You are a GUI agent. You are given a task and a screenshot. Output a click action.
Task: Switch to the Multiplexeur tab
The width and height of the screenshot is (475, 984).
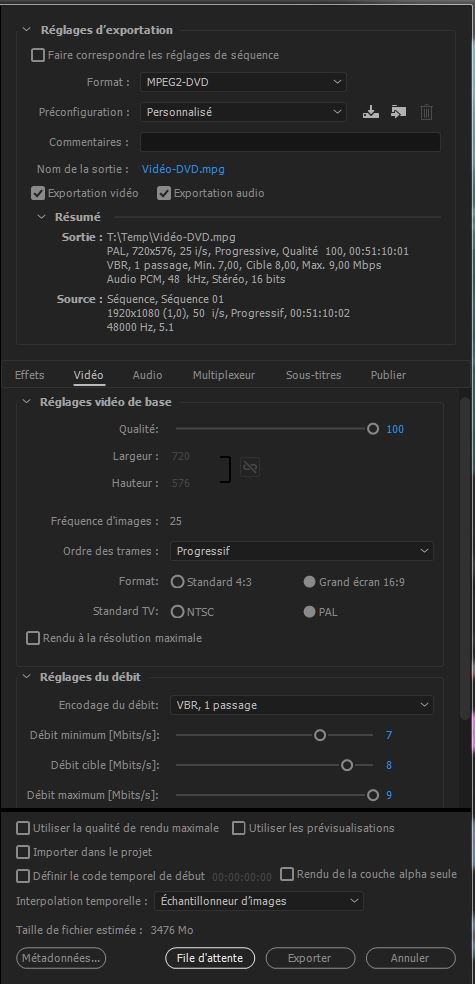point(224,375)
